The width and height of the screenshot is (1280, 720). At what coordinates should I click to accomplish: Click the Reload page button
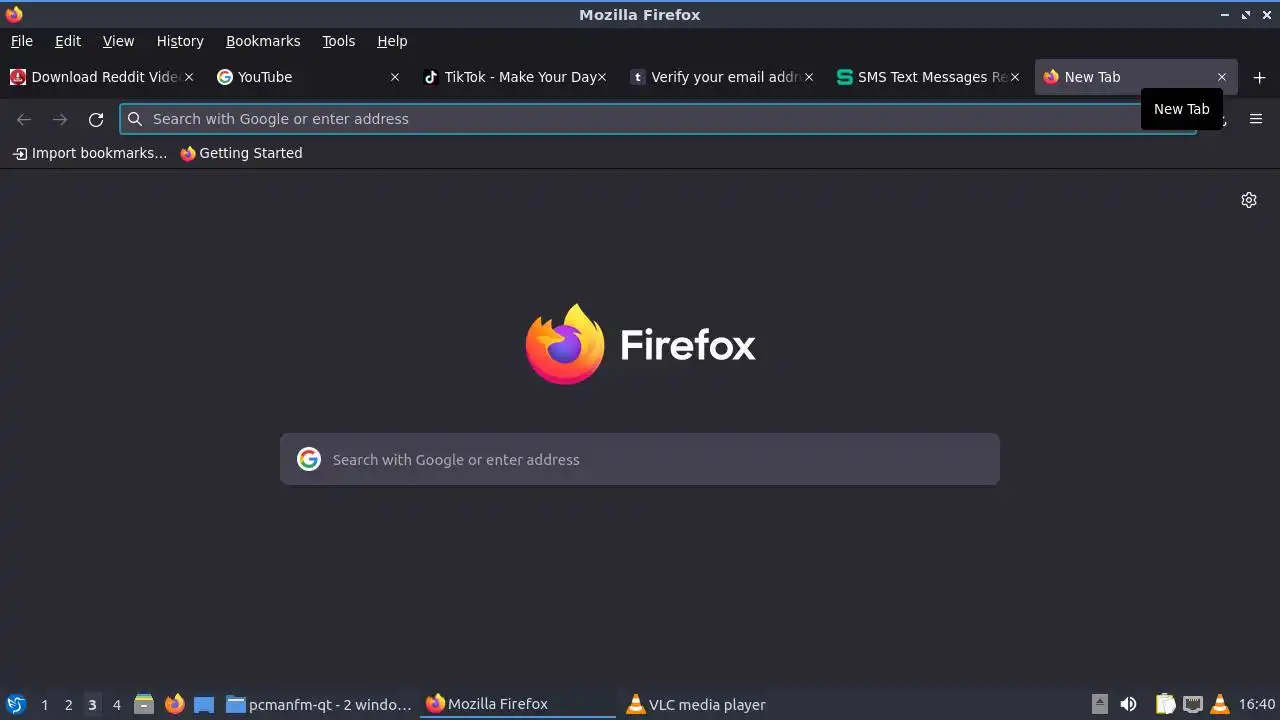[x=96, y=119]
